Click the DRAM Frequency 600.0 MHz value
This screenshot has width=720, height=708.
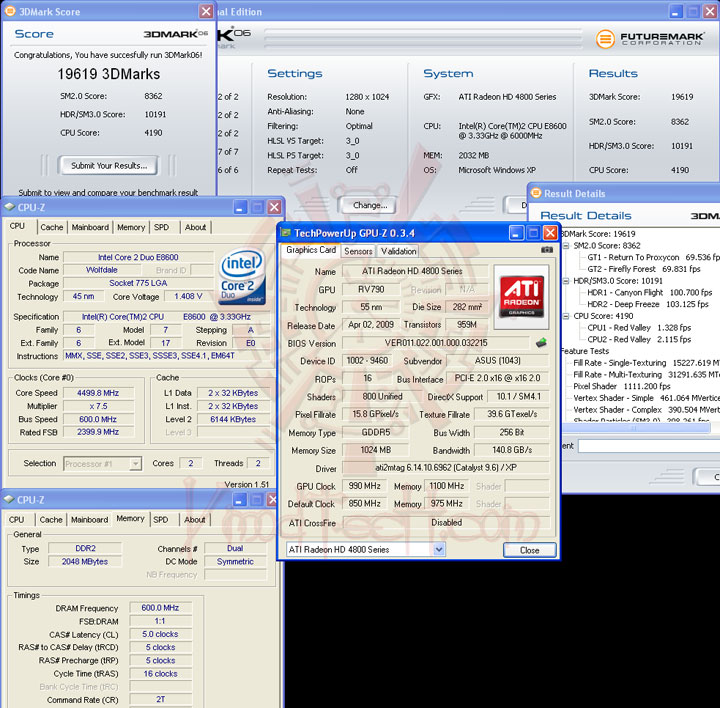[x=160, y=608]
